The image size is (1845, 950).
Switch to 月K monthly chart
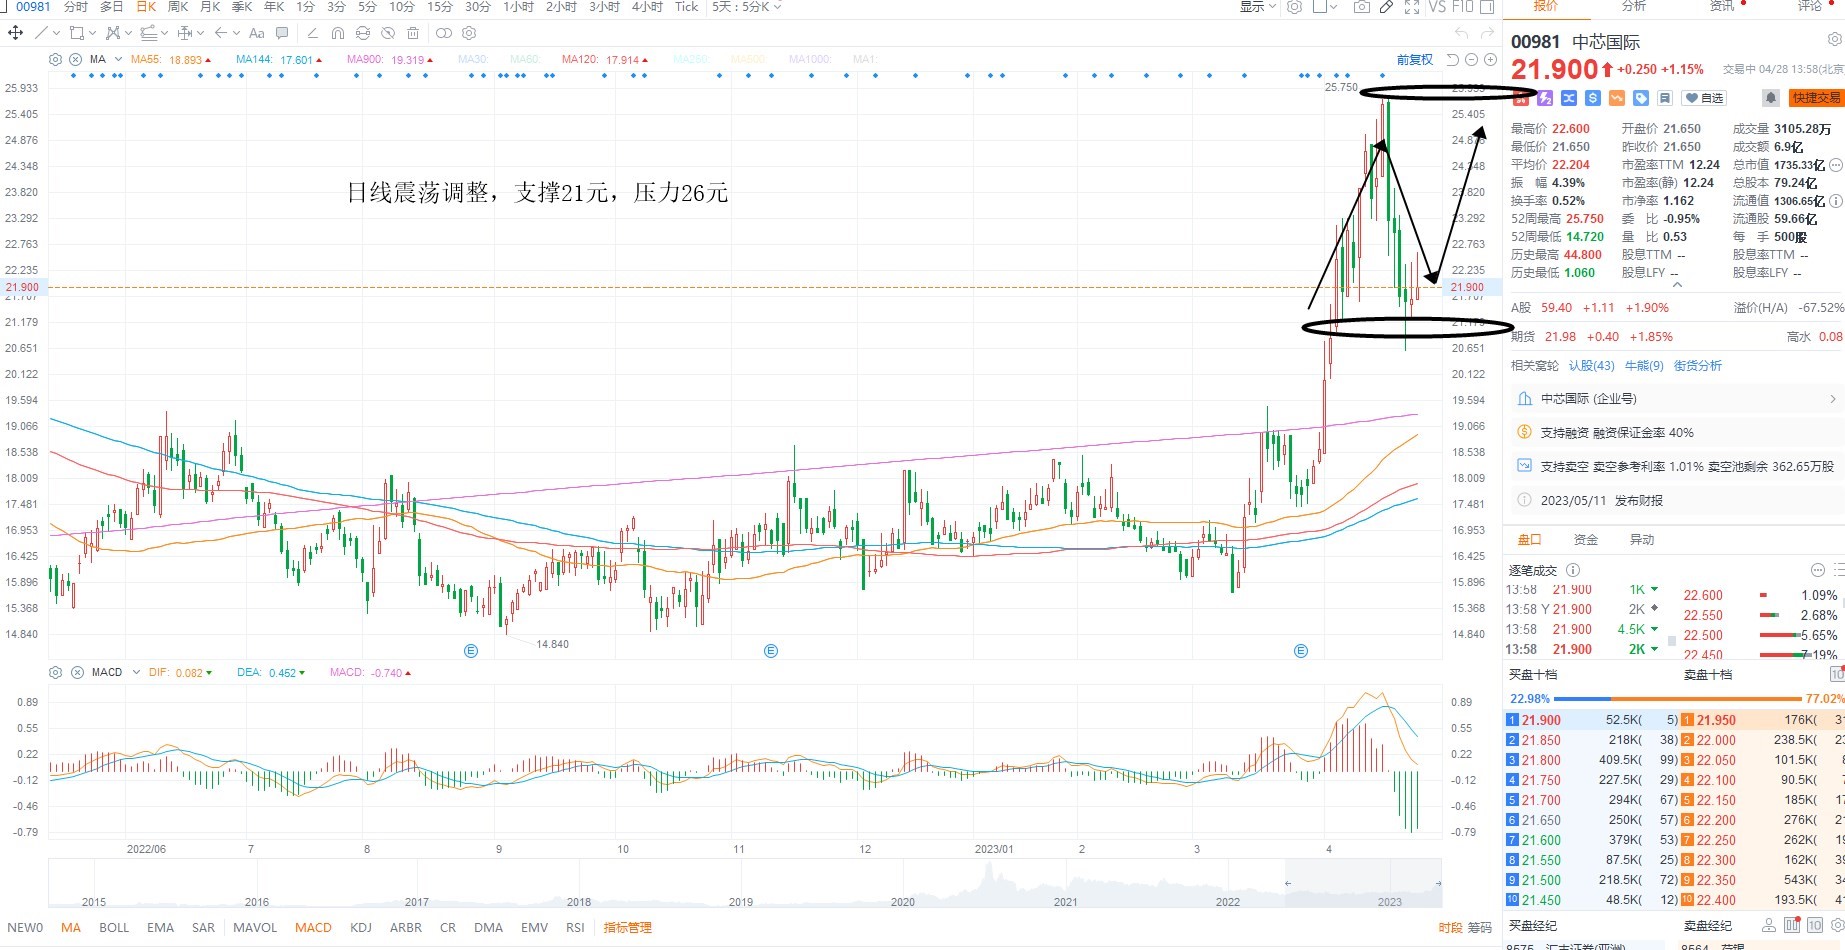point(210,7)
